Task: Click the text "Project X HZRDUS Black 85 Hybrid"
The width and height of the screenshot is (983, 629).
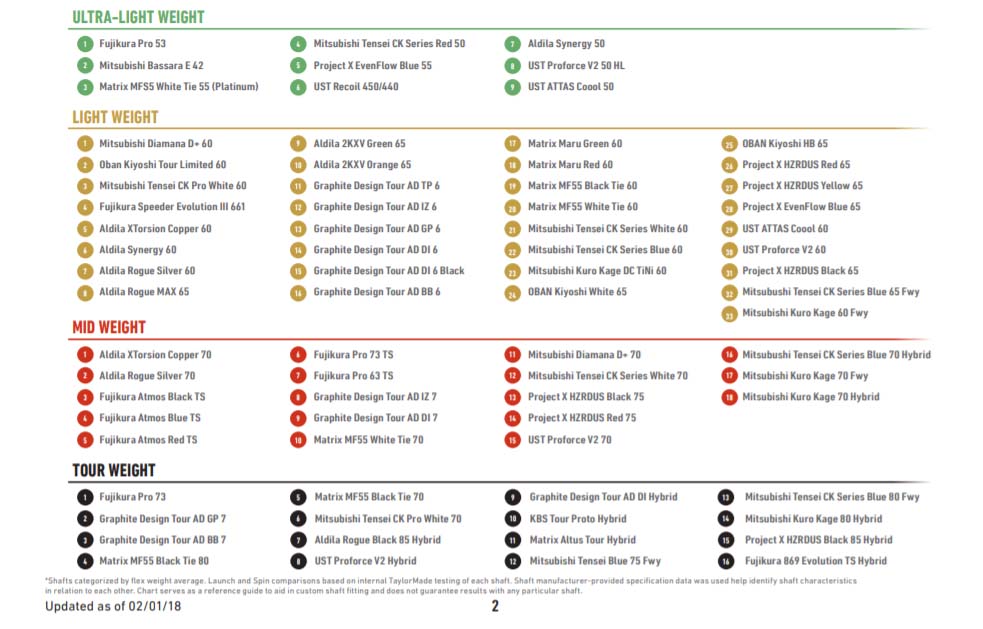Action: point(818,540)
